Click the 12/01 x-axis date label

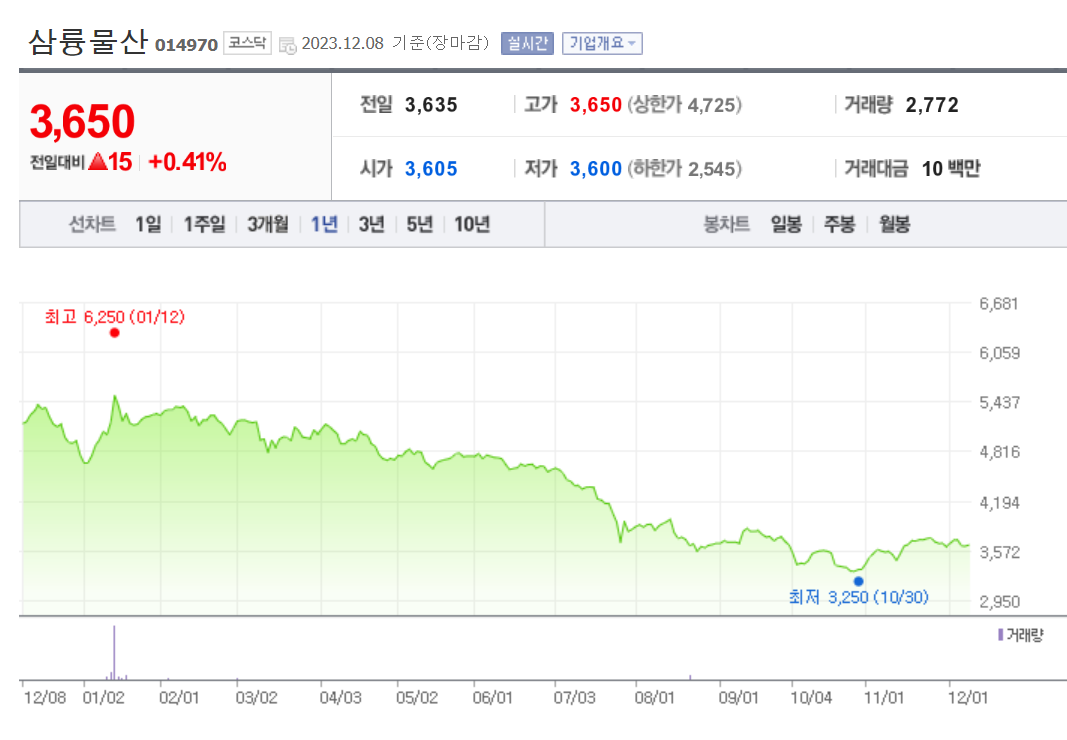pyautogui.click(x=968, y=698)
